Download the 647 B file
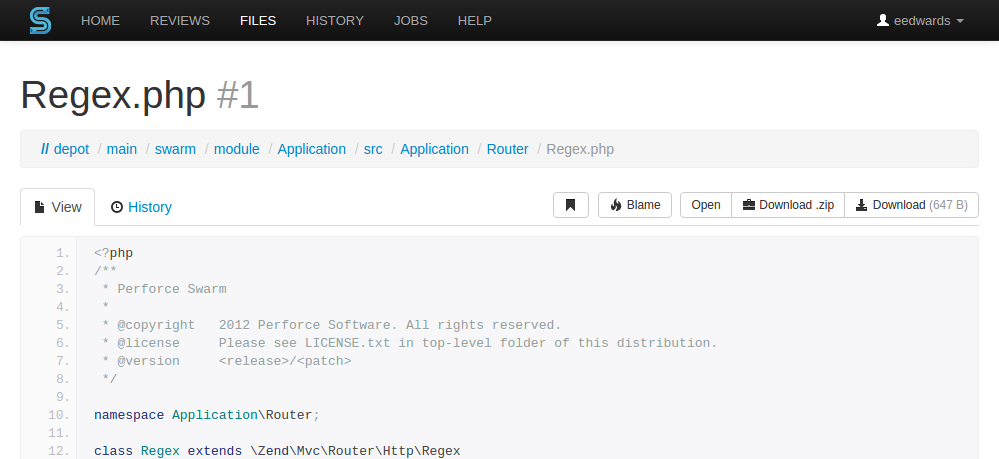 click(x=912, y=205)
